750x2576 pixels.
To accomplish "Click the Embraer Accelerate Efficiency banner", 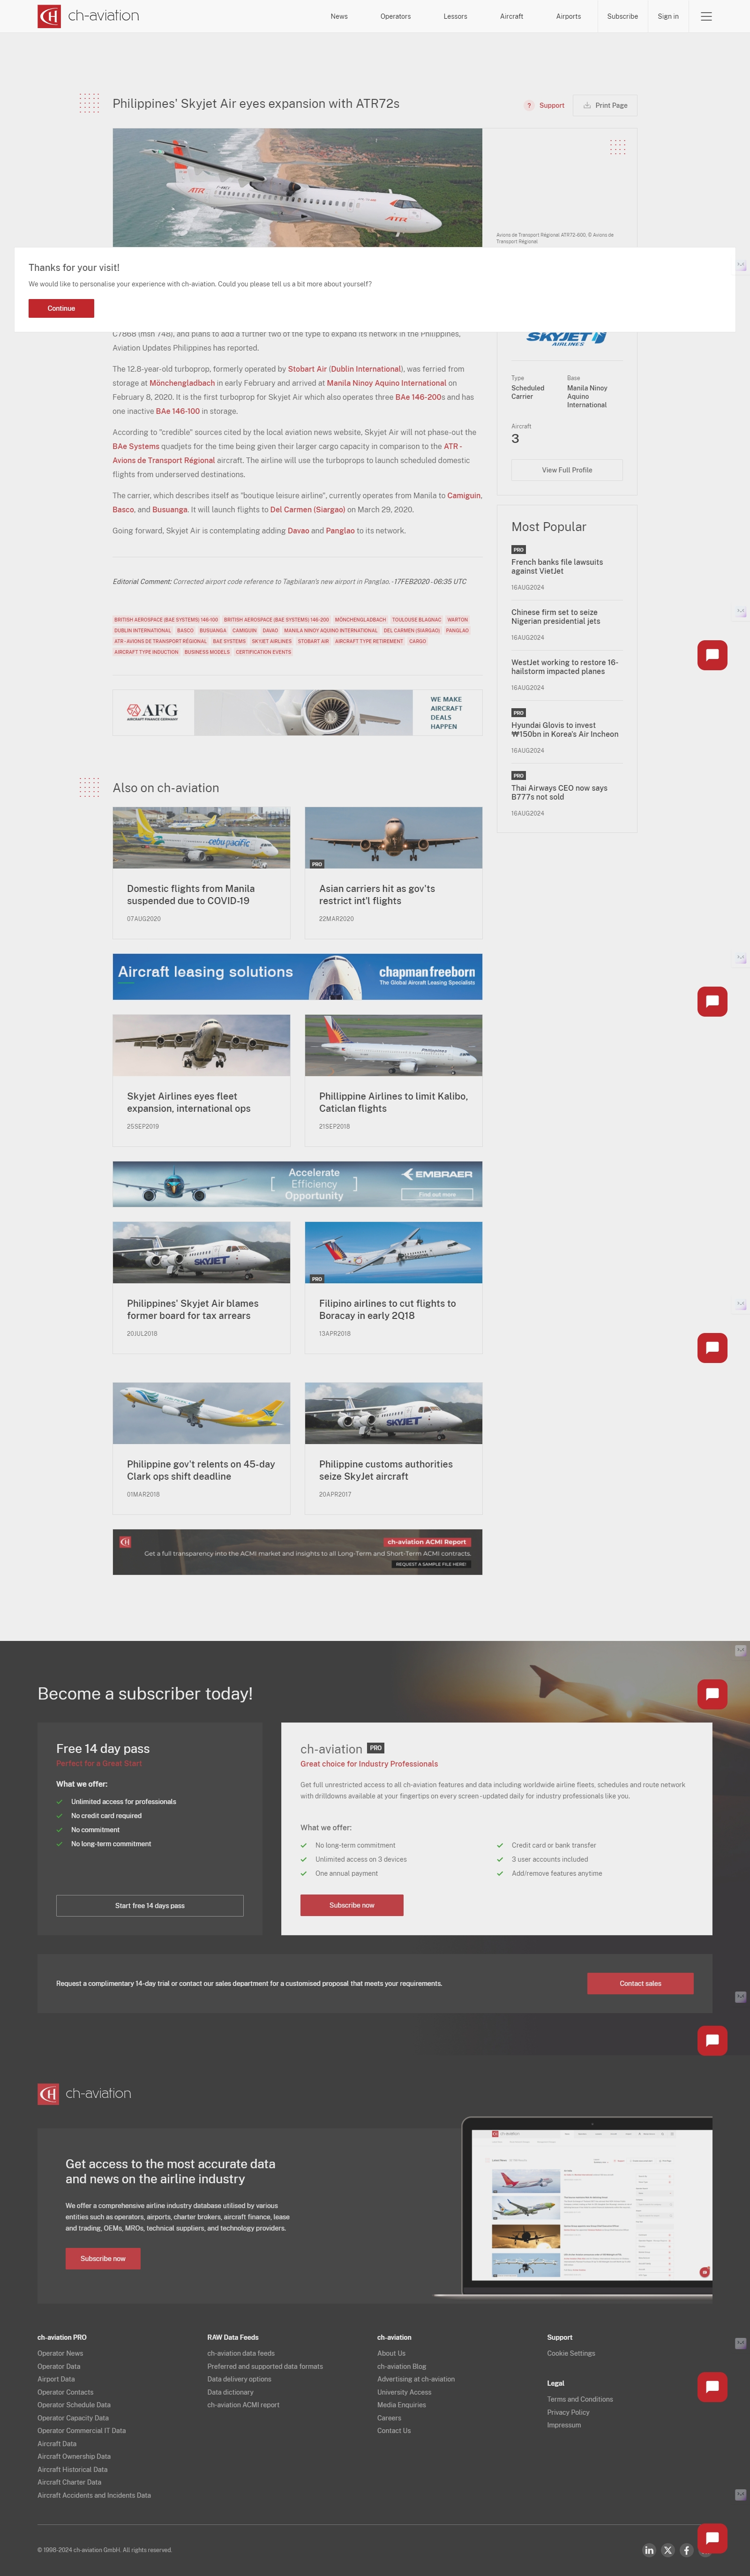I will (x=297, y=1184).
